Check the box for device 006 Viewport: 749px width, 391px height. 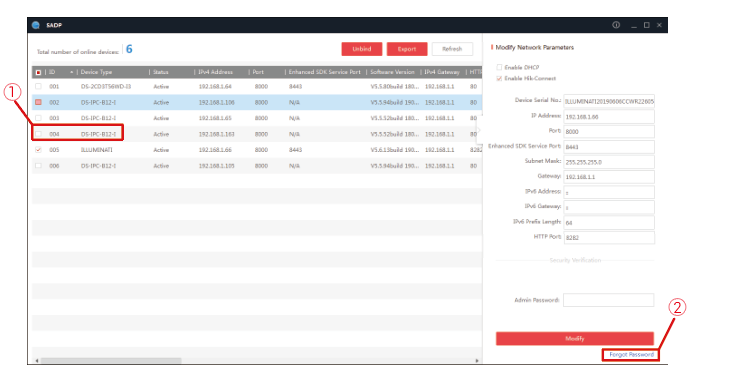[38, 166]
